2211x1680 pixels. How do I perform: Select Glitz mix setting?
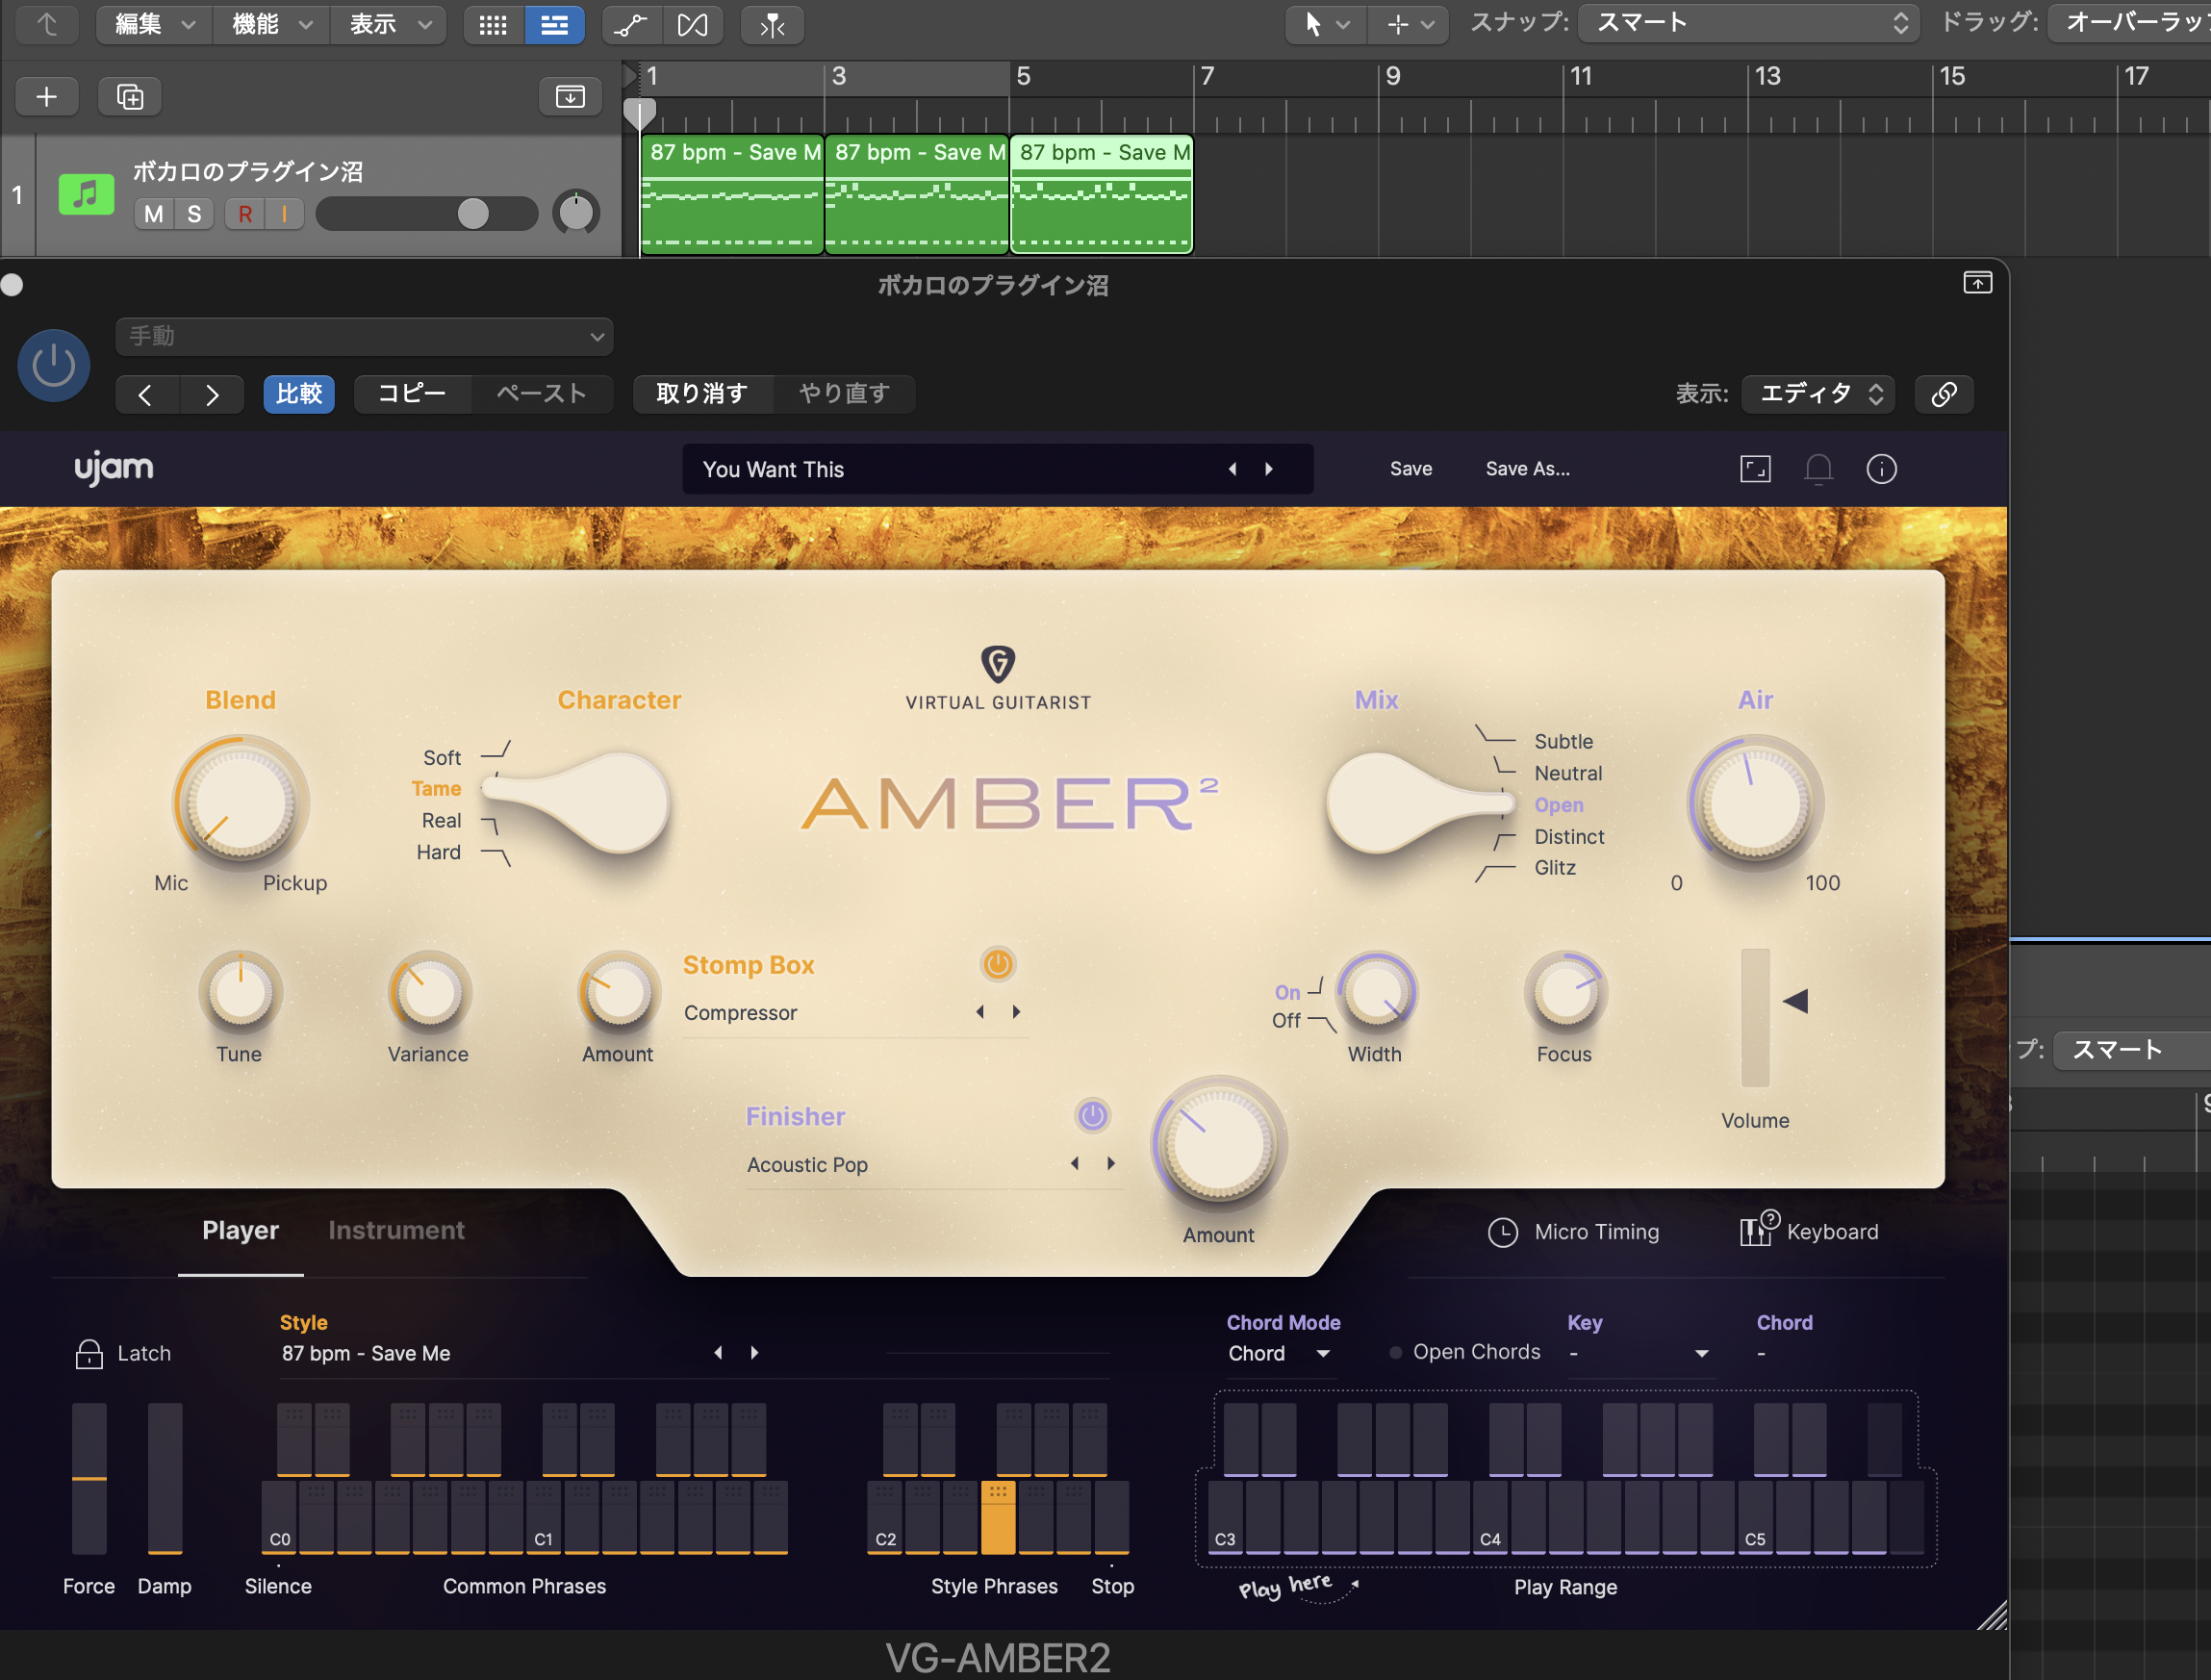click(1555, 867)
